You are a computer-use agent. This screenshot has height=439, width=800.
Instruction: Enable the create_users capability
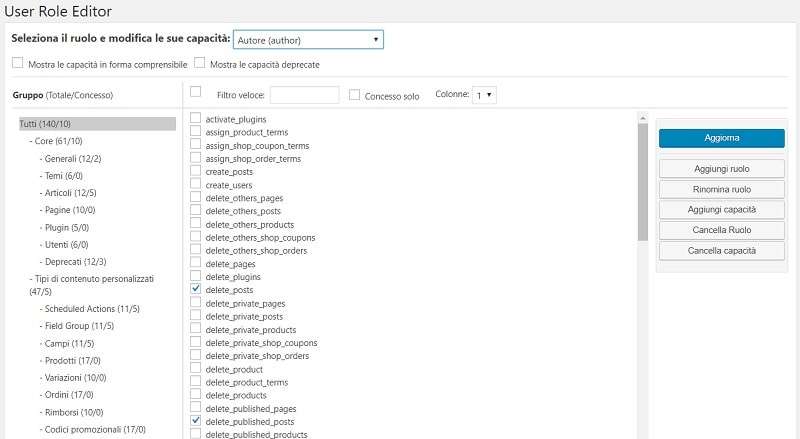click(196, 185)
